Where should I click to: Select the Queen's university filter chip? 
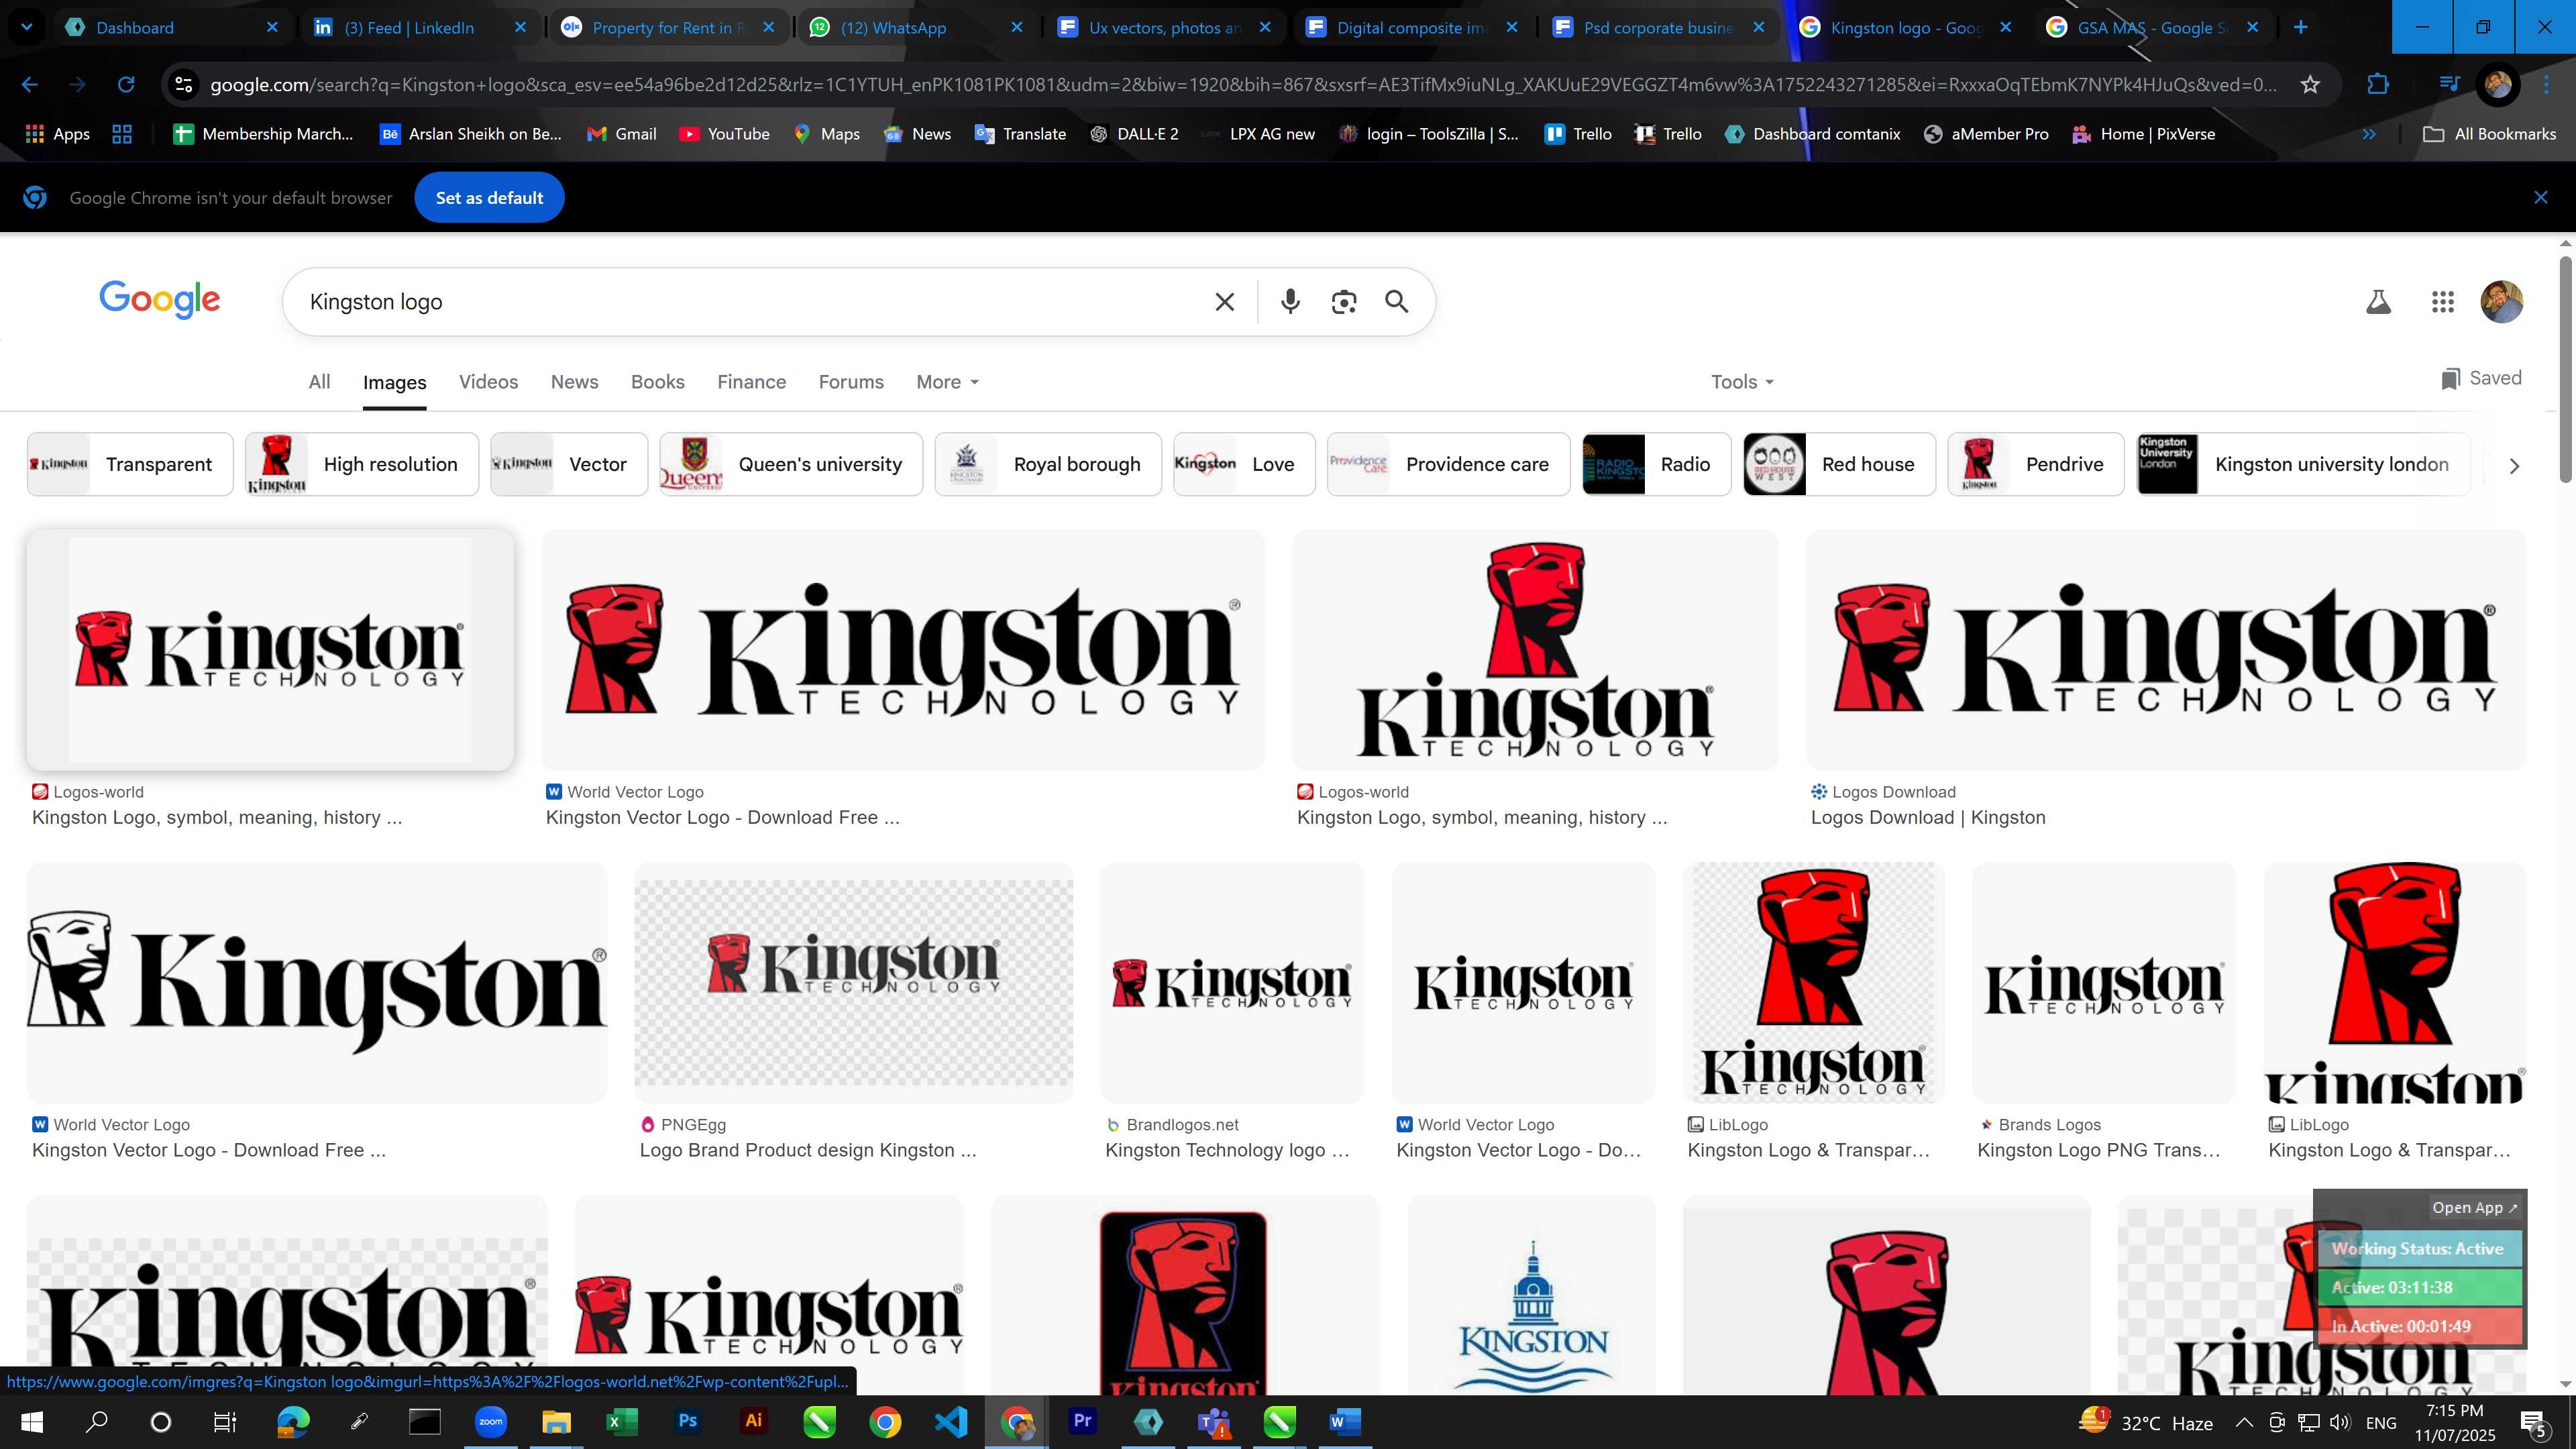791,464
